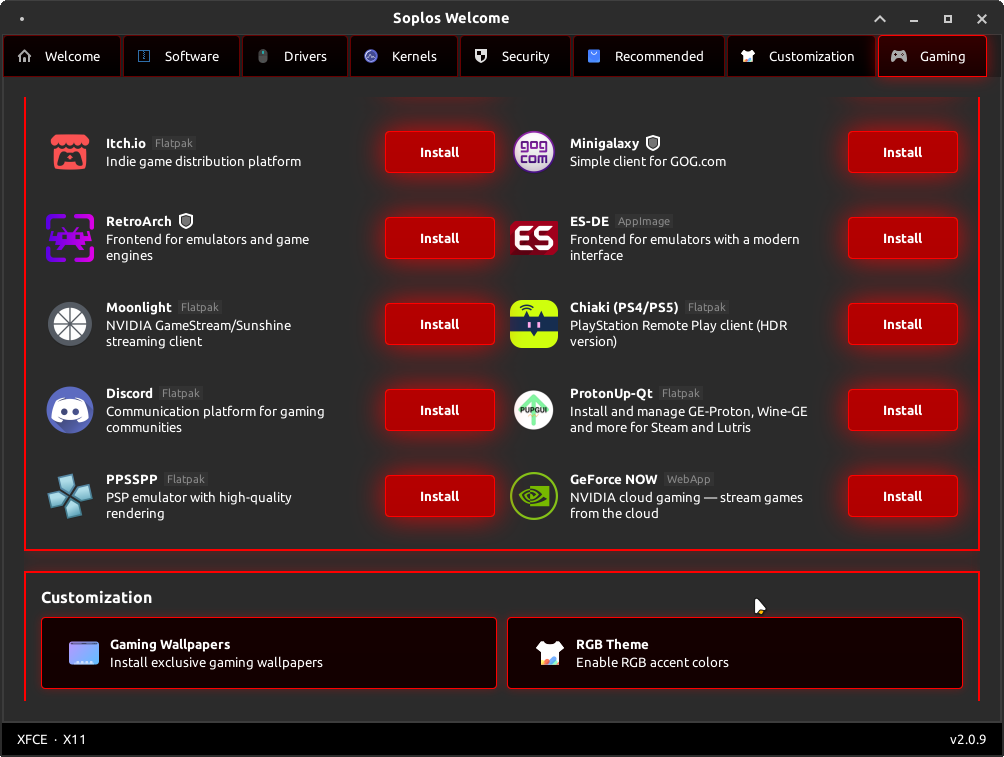Click the shield badge beside Minigalaxy
This screenshot has width=1004, height=757.
(652, 143)
